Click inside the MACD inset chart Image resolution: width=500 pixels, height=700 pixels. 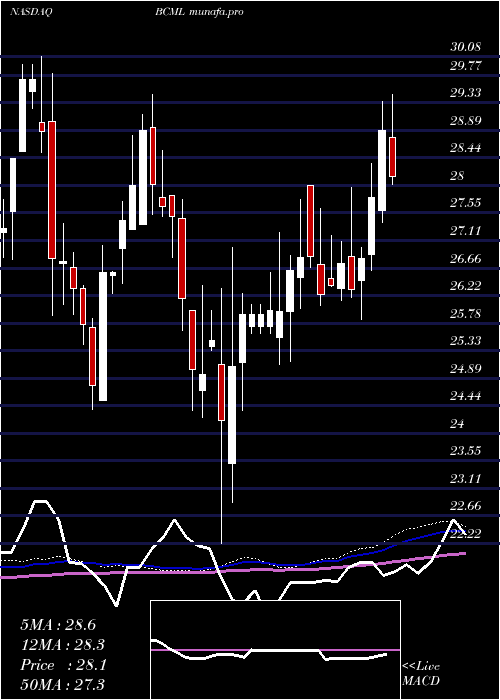(x=275, y=650)
